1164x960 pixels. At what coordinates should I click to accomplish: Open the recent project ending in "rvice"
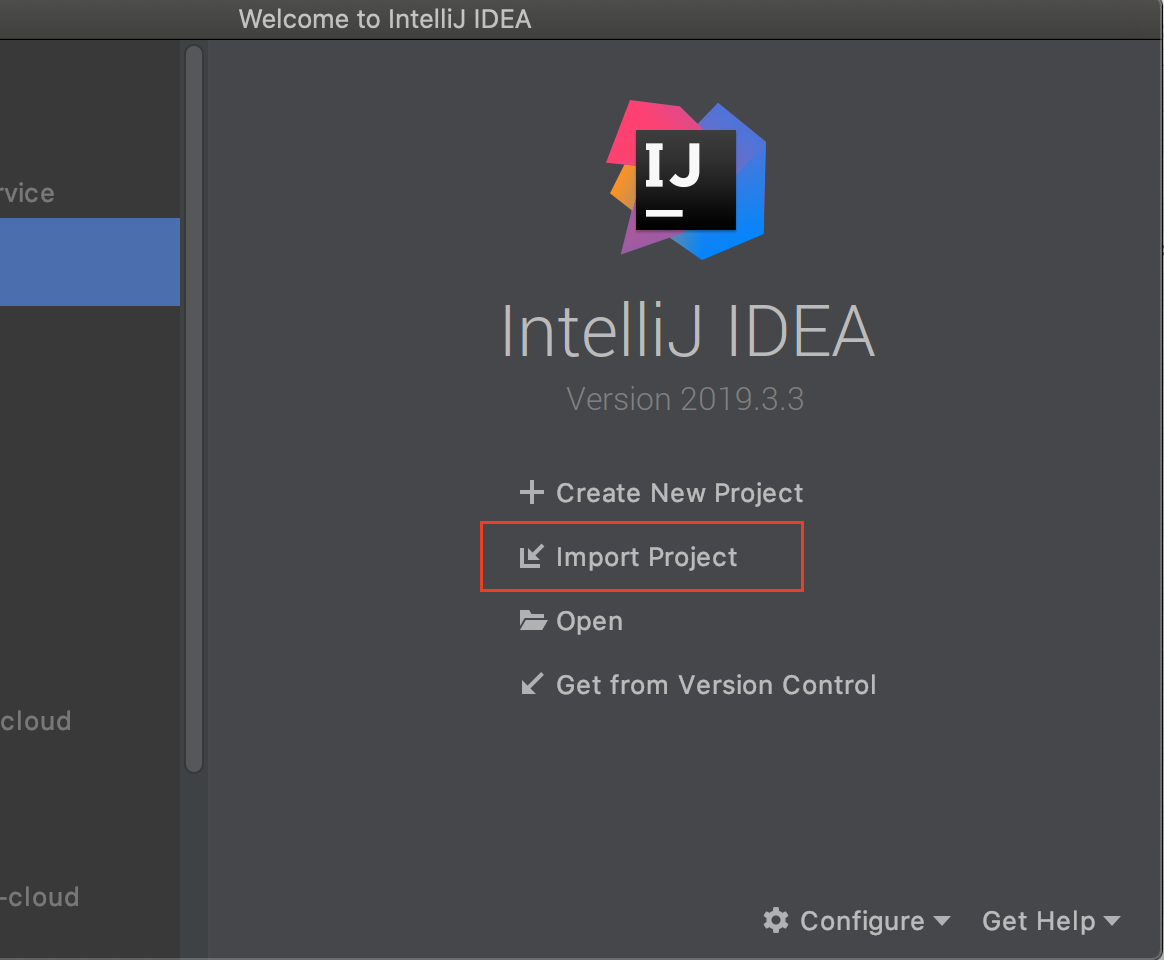pyautogui.click(x=28, y=193)
